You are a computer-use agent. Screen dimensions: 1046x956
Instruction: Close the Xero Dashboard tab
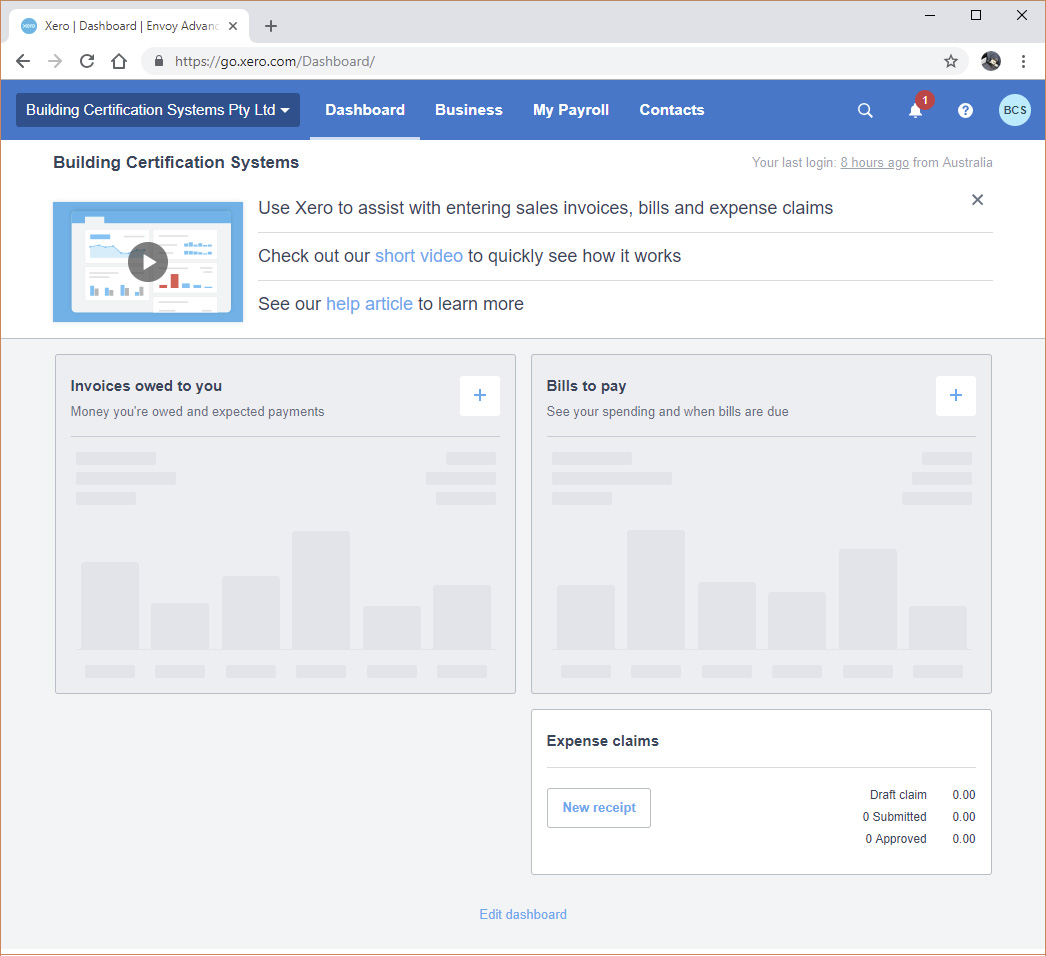[x=233, y=26]
